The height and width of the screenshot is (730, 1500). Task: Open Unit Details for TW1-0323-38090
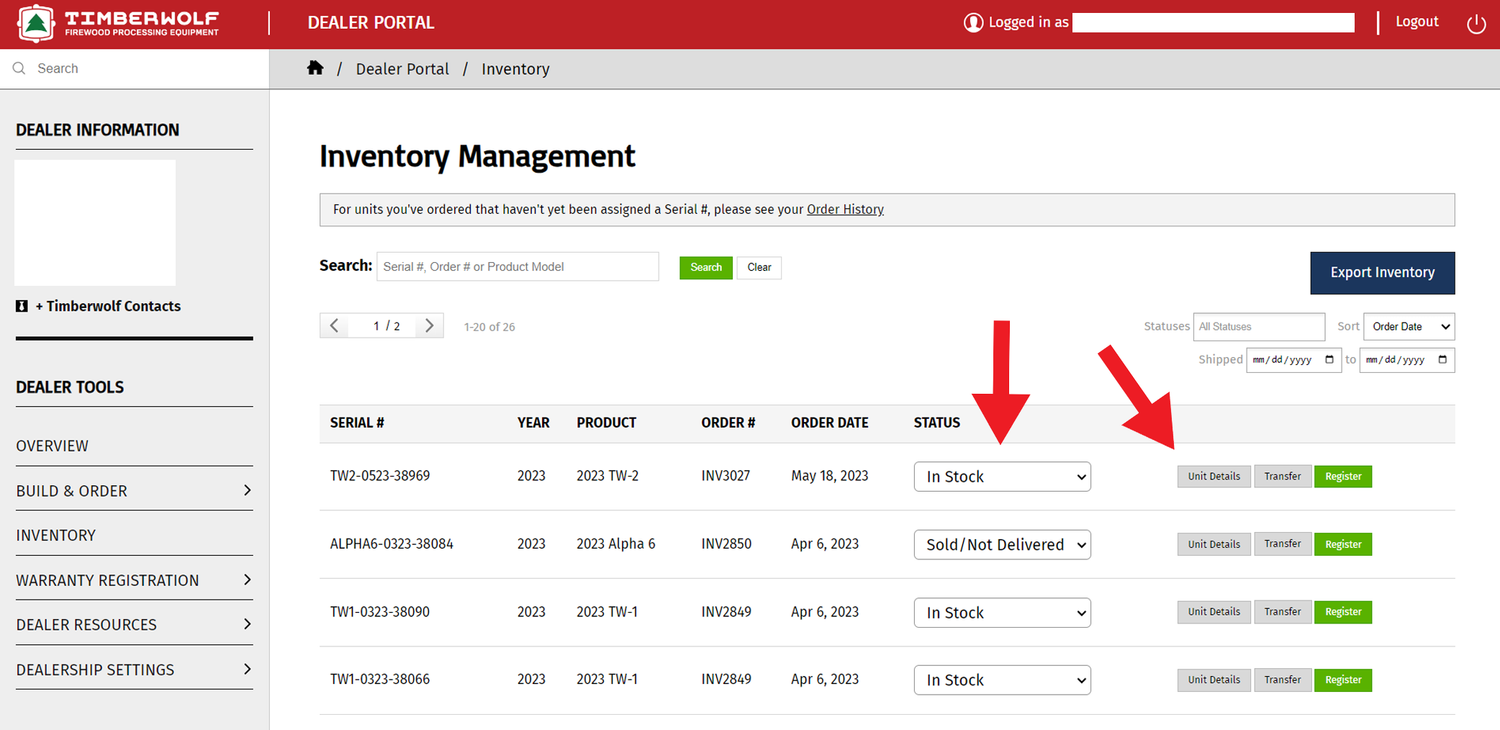1214,611
